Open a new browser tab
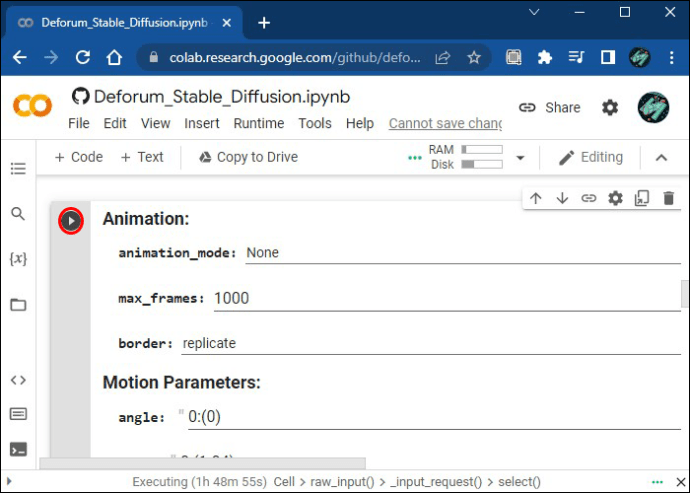The image size is (690, 493). coord(264,23)
